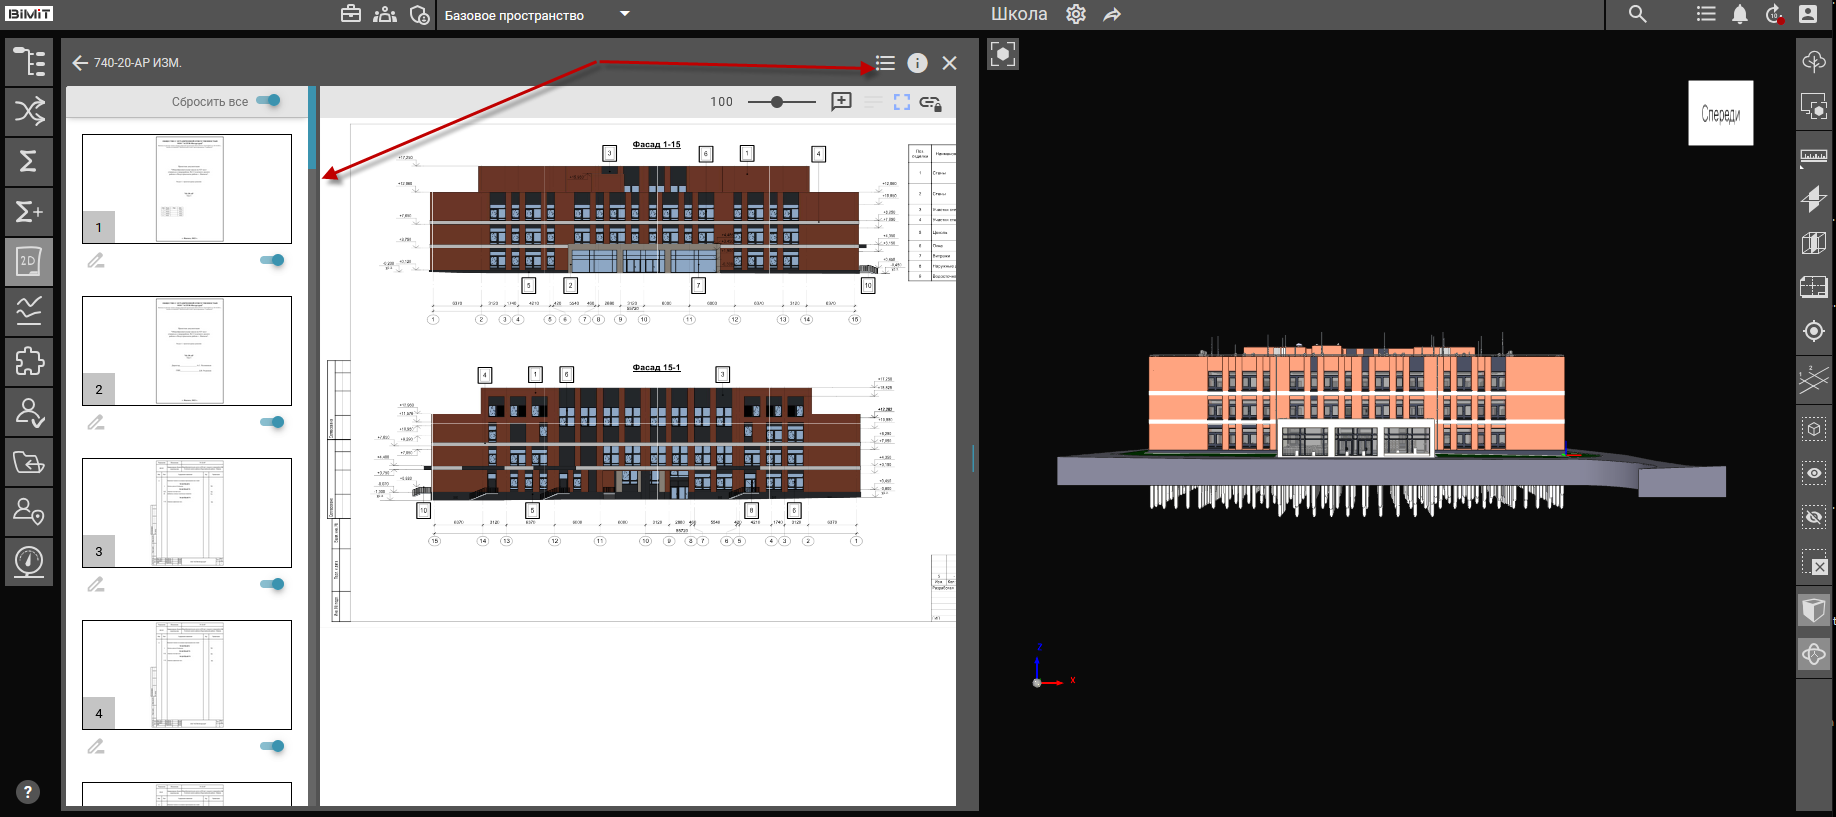1836x817 pixels.
Task: Click the zoom slider handle near 100
Action: (777, 102)
